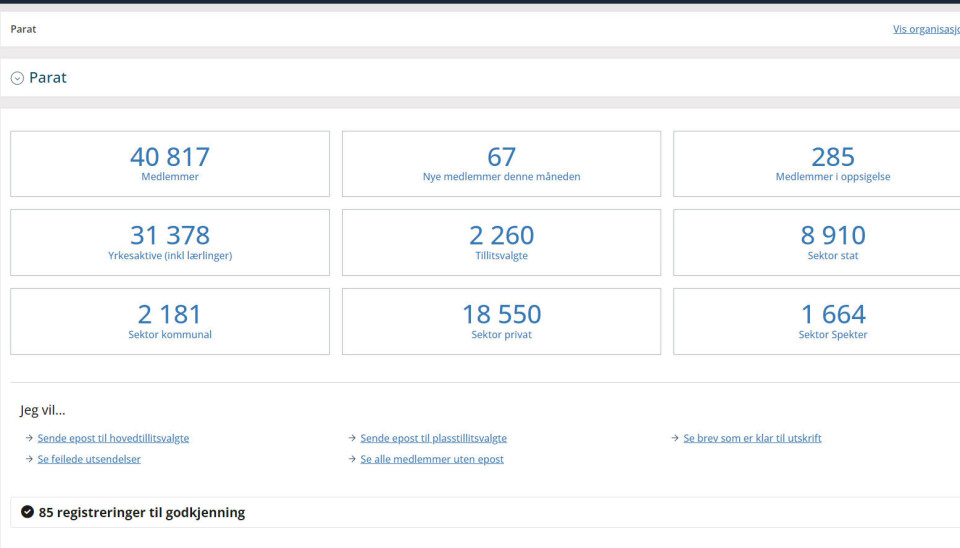Open the 2 181 Sektor kommunal card
Image resolution: width=960 pixels, height=548 pixels.
(170, 321)
